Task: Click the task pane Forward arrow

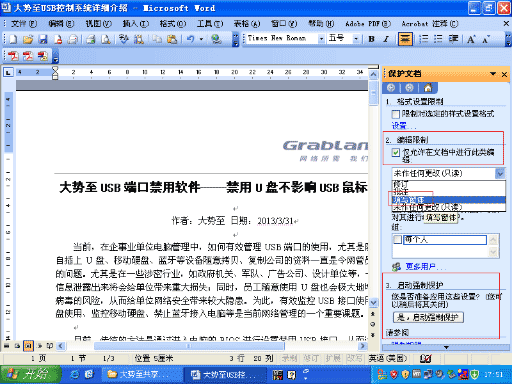Action: (x=409, y=88)
